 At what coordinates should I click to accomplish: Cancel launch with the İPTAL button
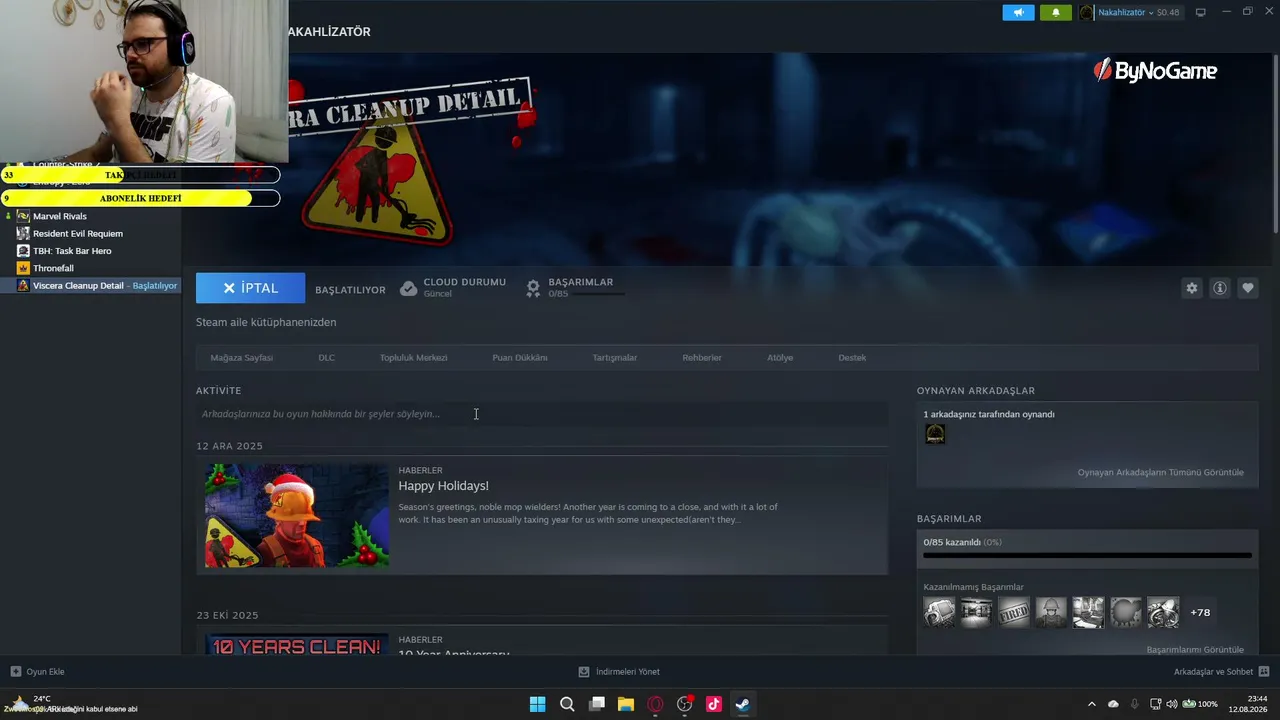click(250, 288)
